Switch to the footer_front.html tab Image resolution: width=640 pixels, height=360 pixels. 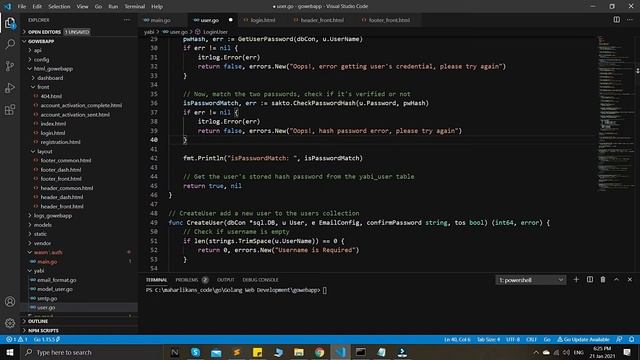point(389,20)
